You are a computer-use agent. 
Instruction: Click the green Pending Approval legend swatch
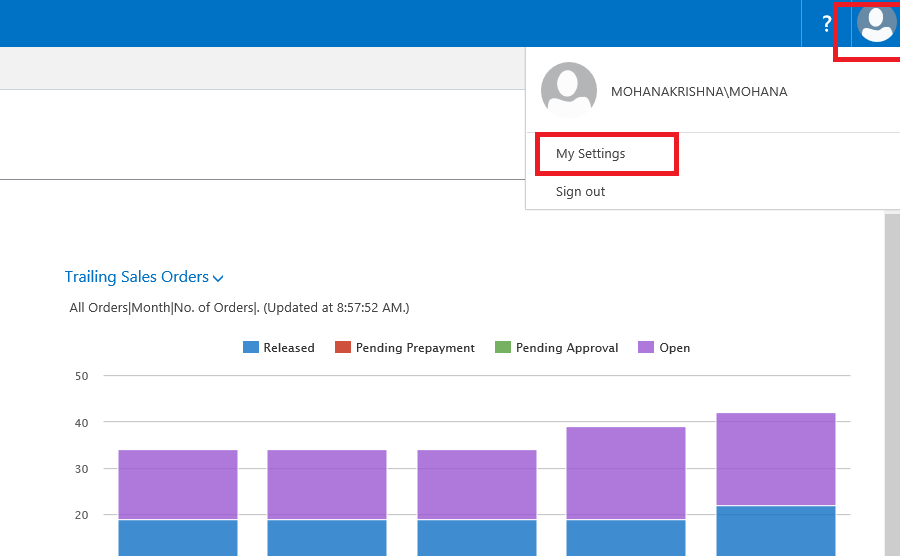coord(503,348)
